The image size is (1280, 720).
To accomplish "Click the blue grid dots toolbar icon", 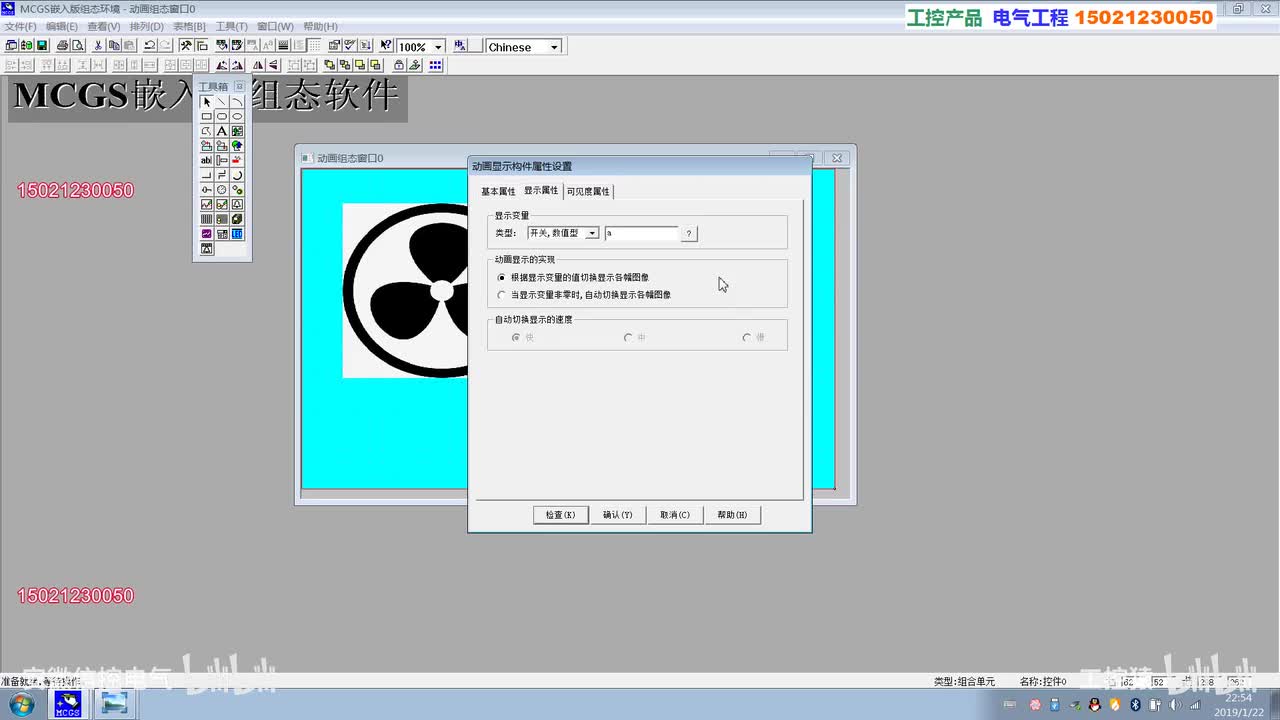I will click(436, 65).
